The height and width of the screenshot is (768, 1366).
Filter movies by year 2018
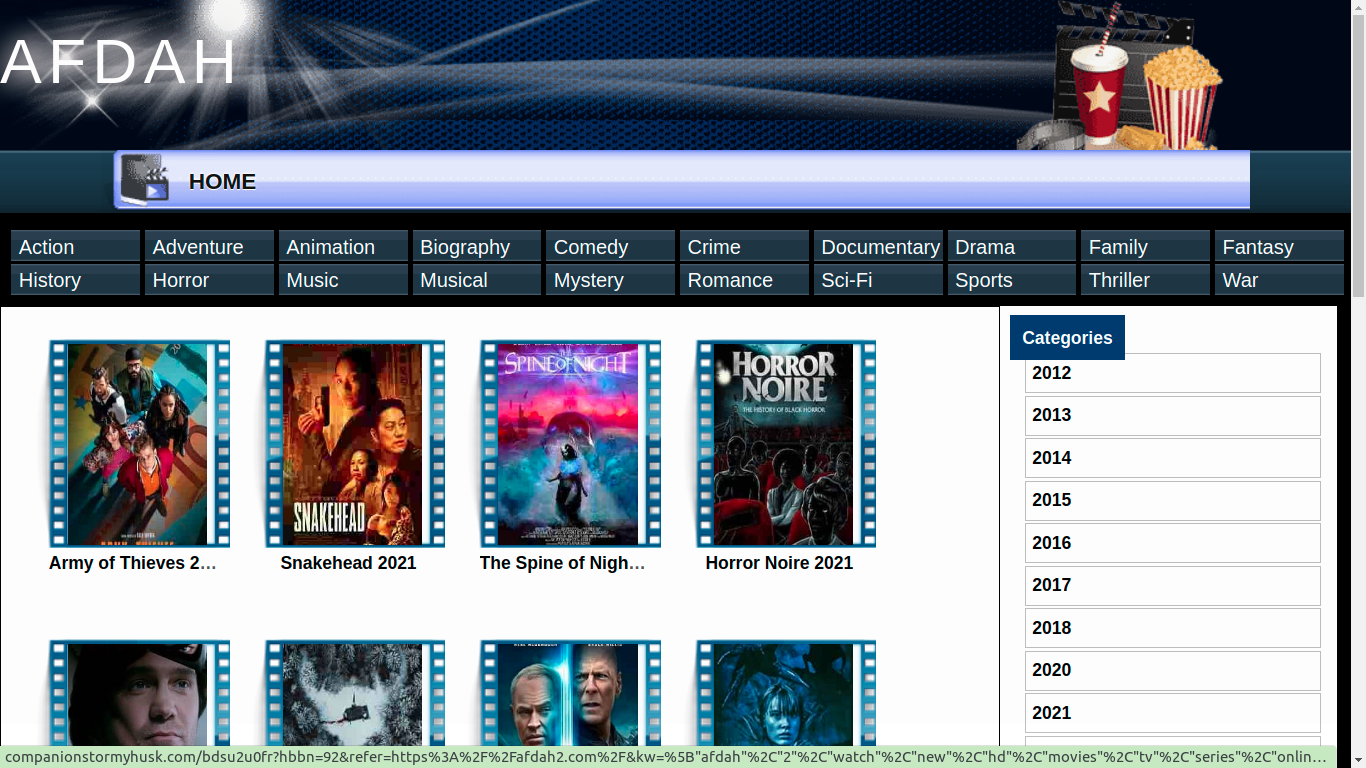point(1172,628)
